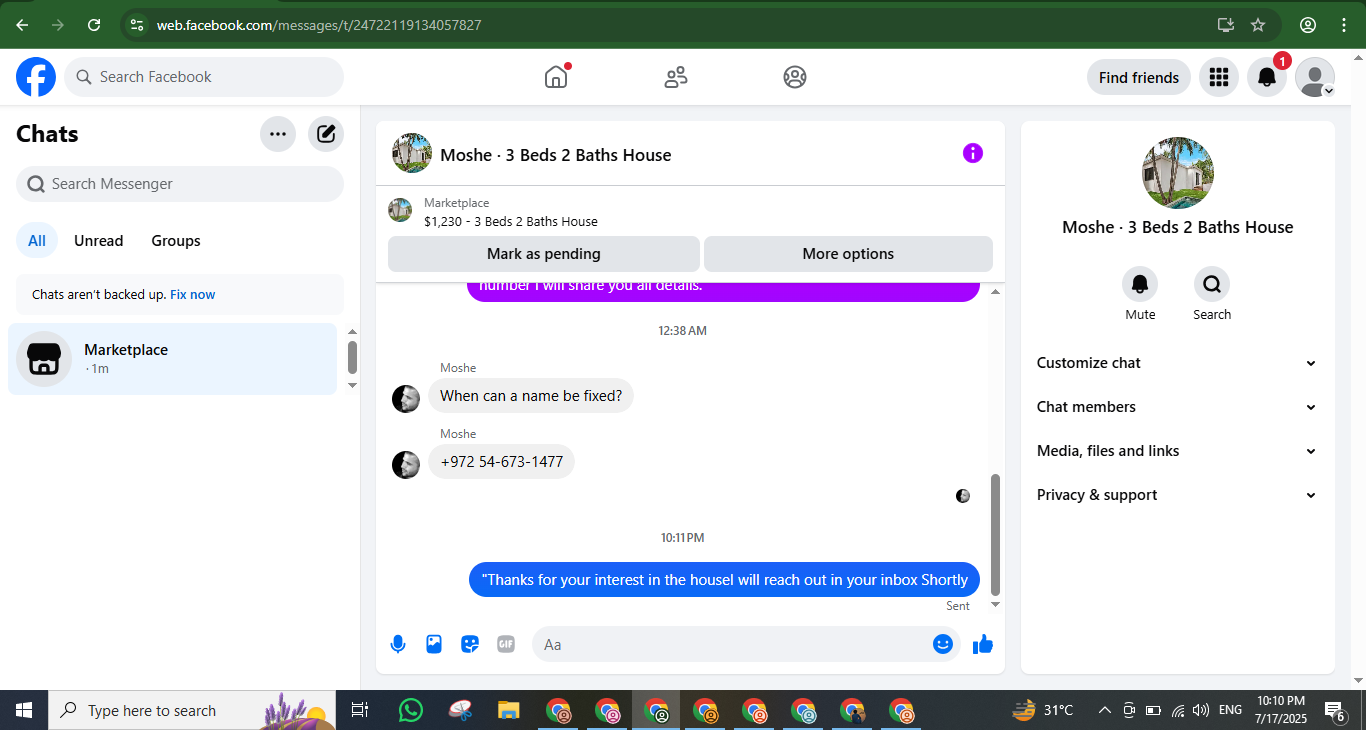1366x730 pixels.
Task: Click the chat list scrollbar thumb
Action: click(x=352, y=357)
